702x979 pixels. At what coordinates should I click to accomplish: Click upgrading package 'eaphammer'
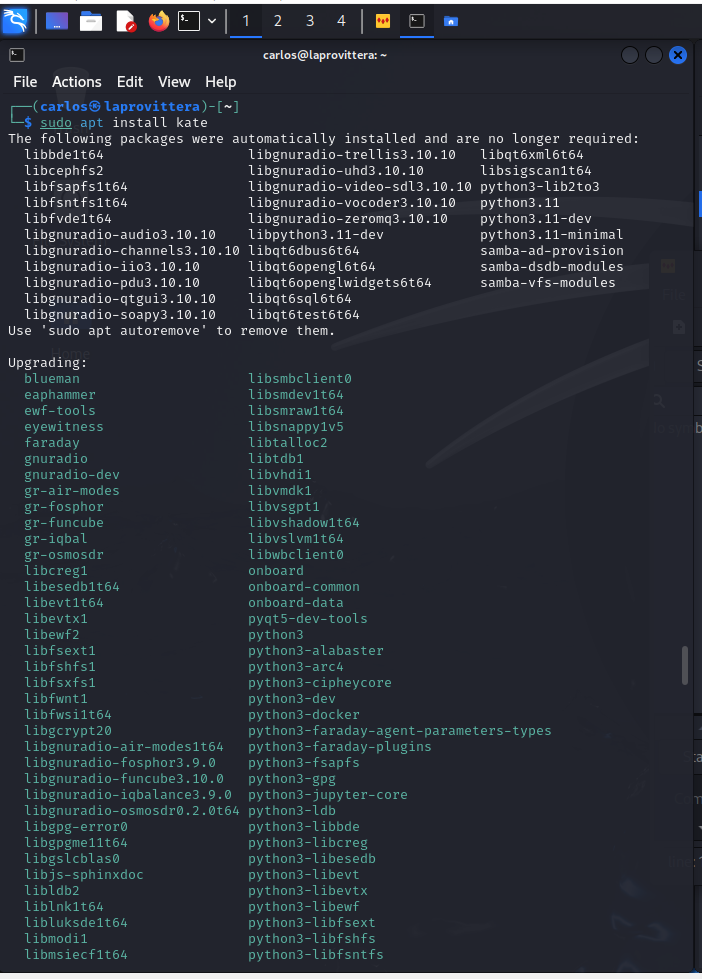coord(60,395)
